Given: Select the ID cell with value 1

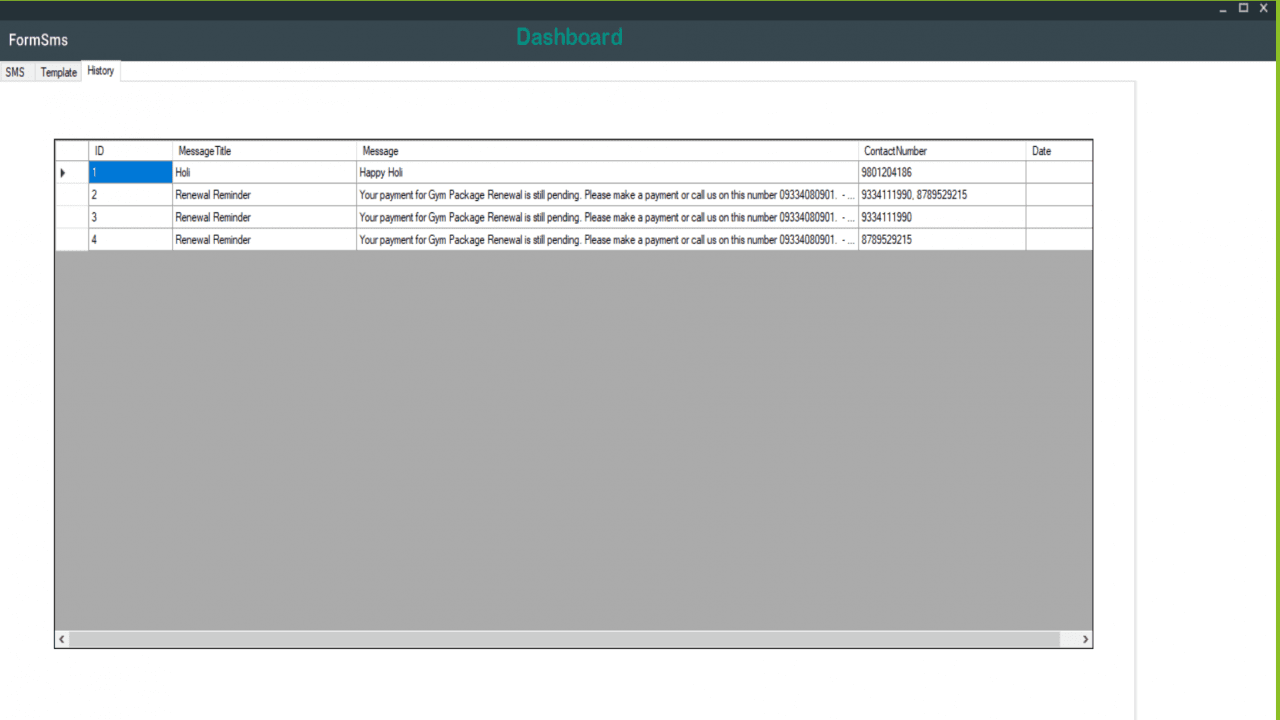Looking at the screenshot, I should pos(130,173).
